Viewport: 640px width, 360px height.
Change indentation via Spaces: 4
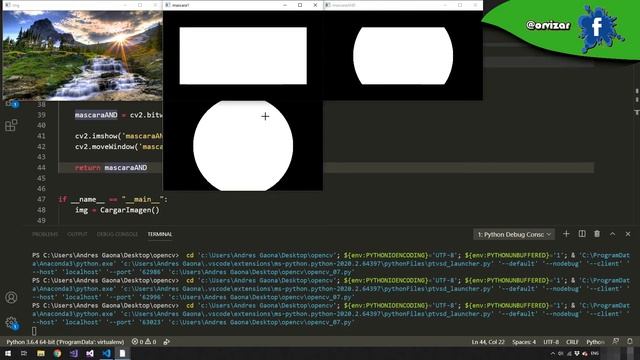click(524, 342)
